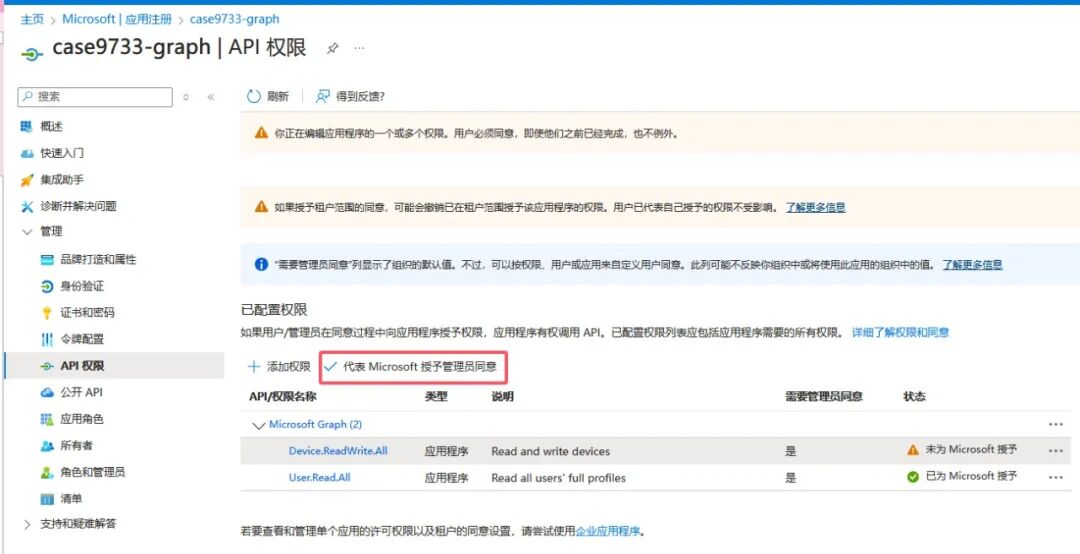Open the title bar ellipsis menu
The image size is (1080, 554).
coord(360,48)
